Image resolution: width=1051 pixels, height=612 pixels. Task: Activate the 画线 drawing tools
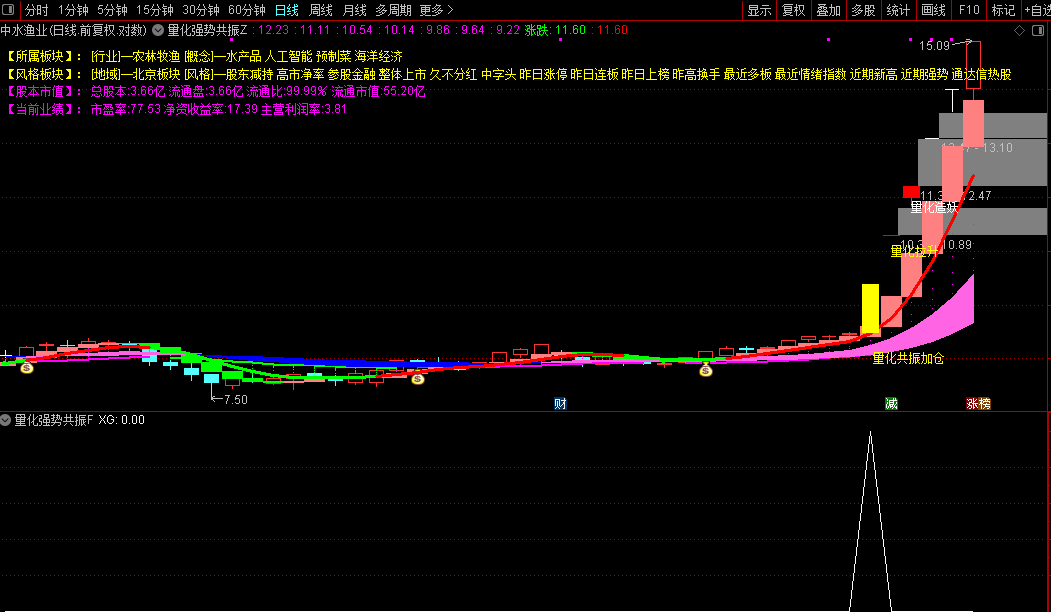click(933, 10)
